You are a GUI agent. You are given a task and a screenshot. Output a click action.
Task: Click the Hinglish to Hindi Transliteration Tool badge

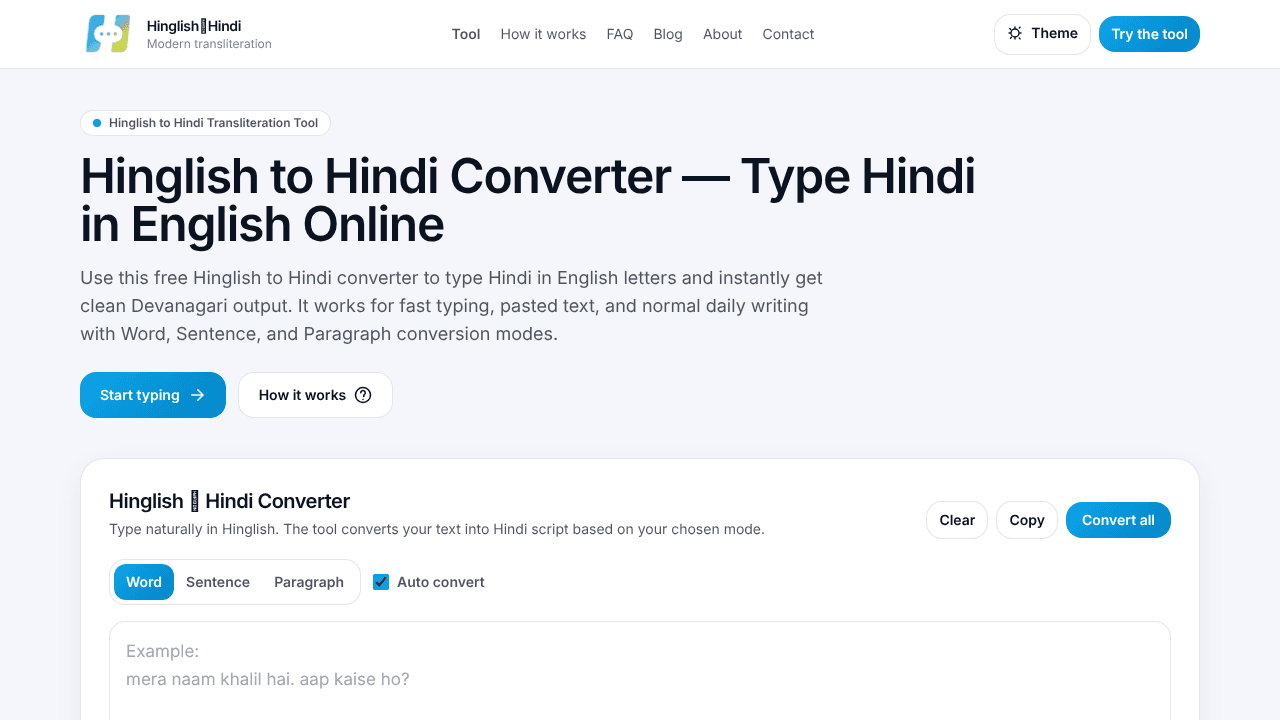205,123
